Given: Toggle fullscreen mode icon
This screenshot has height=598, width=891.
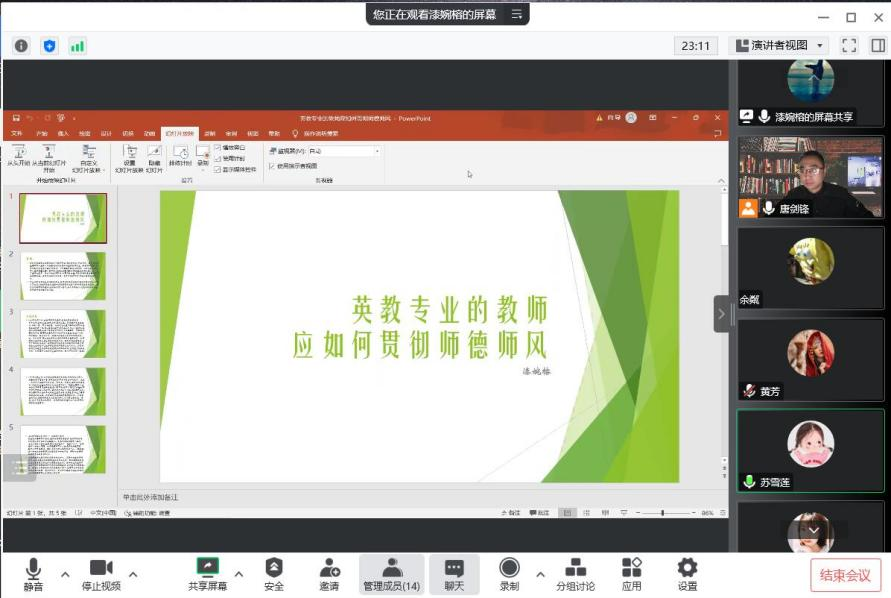Looking at the screenshot, I should pos(849,45).
